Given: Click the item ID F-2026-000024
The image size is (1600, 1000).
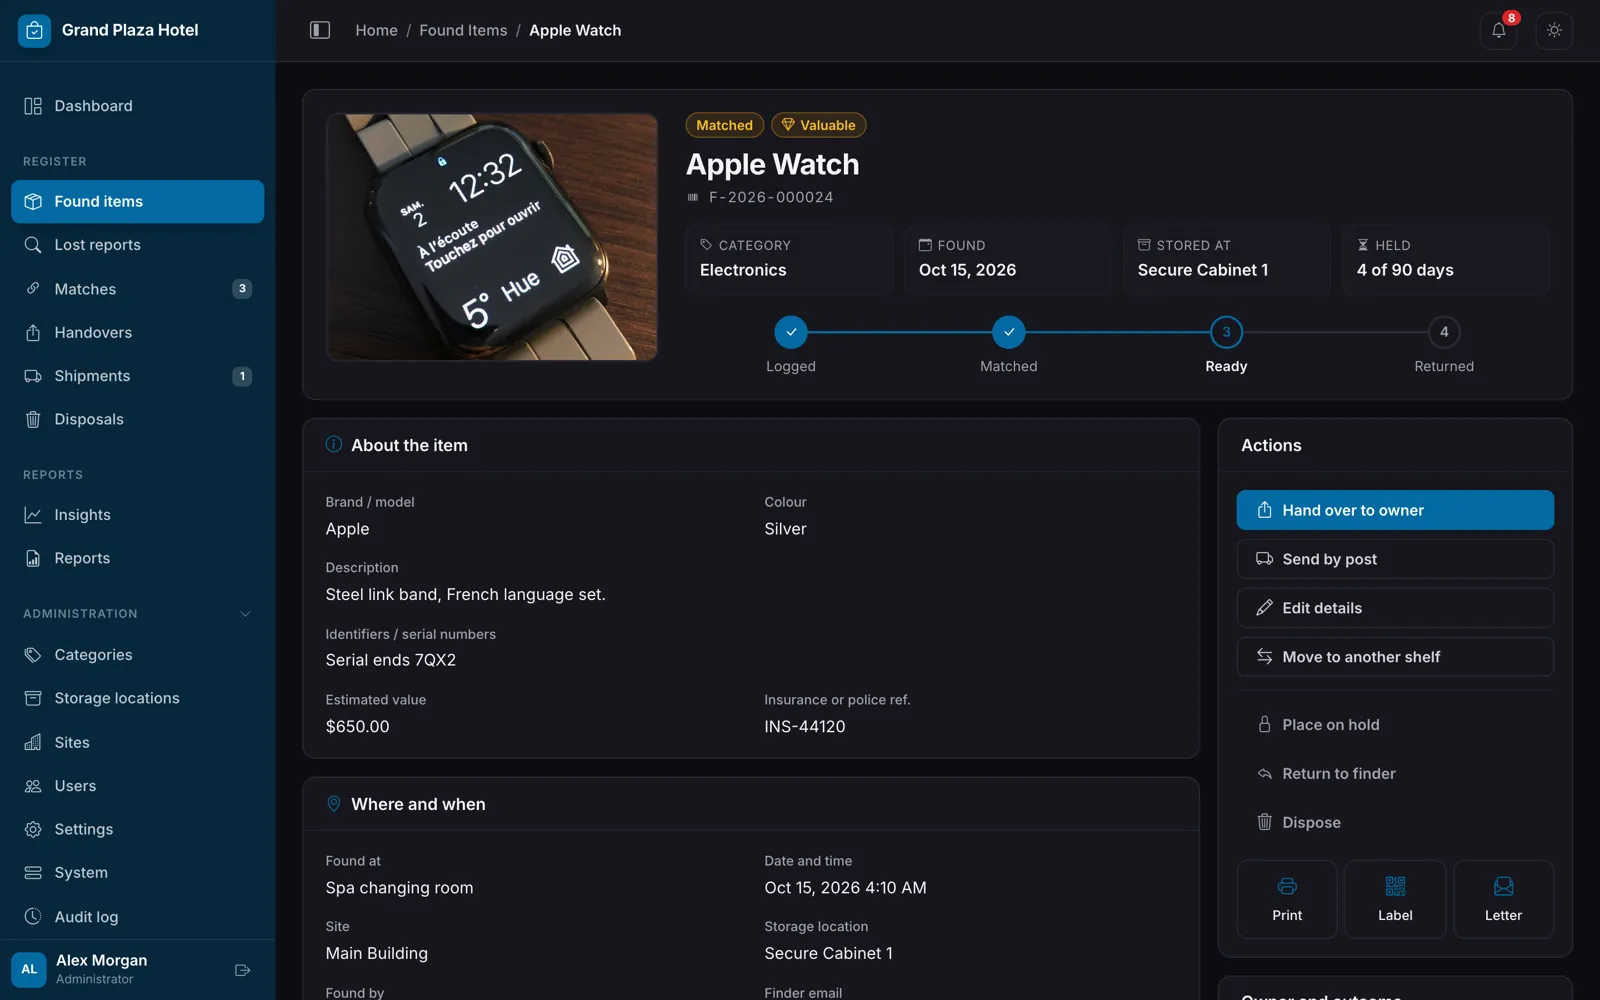Looking at the screenshot, I should [771, 197].
